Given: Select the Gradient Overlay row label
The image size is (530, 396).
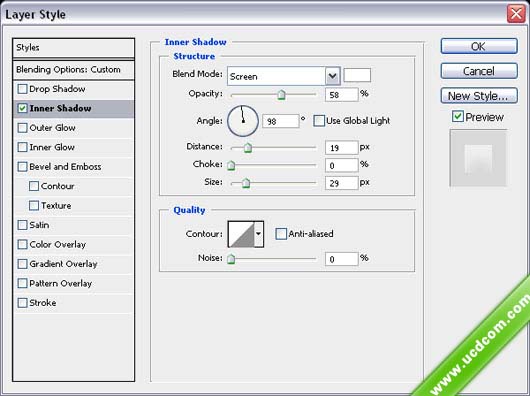Looking at the screenshot, I should pyautogui.click(x=63, y=264).
